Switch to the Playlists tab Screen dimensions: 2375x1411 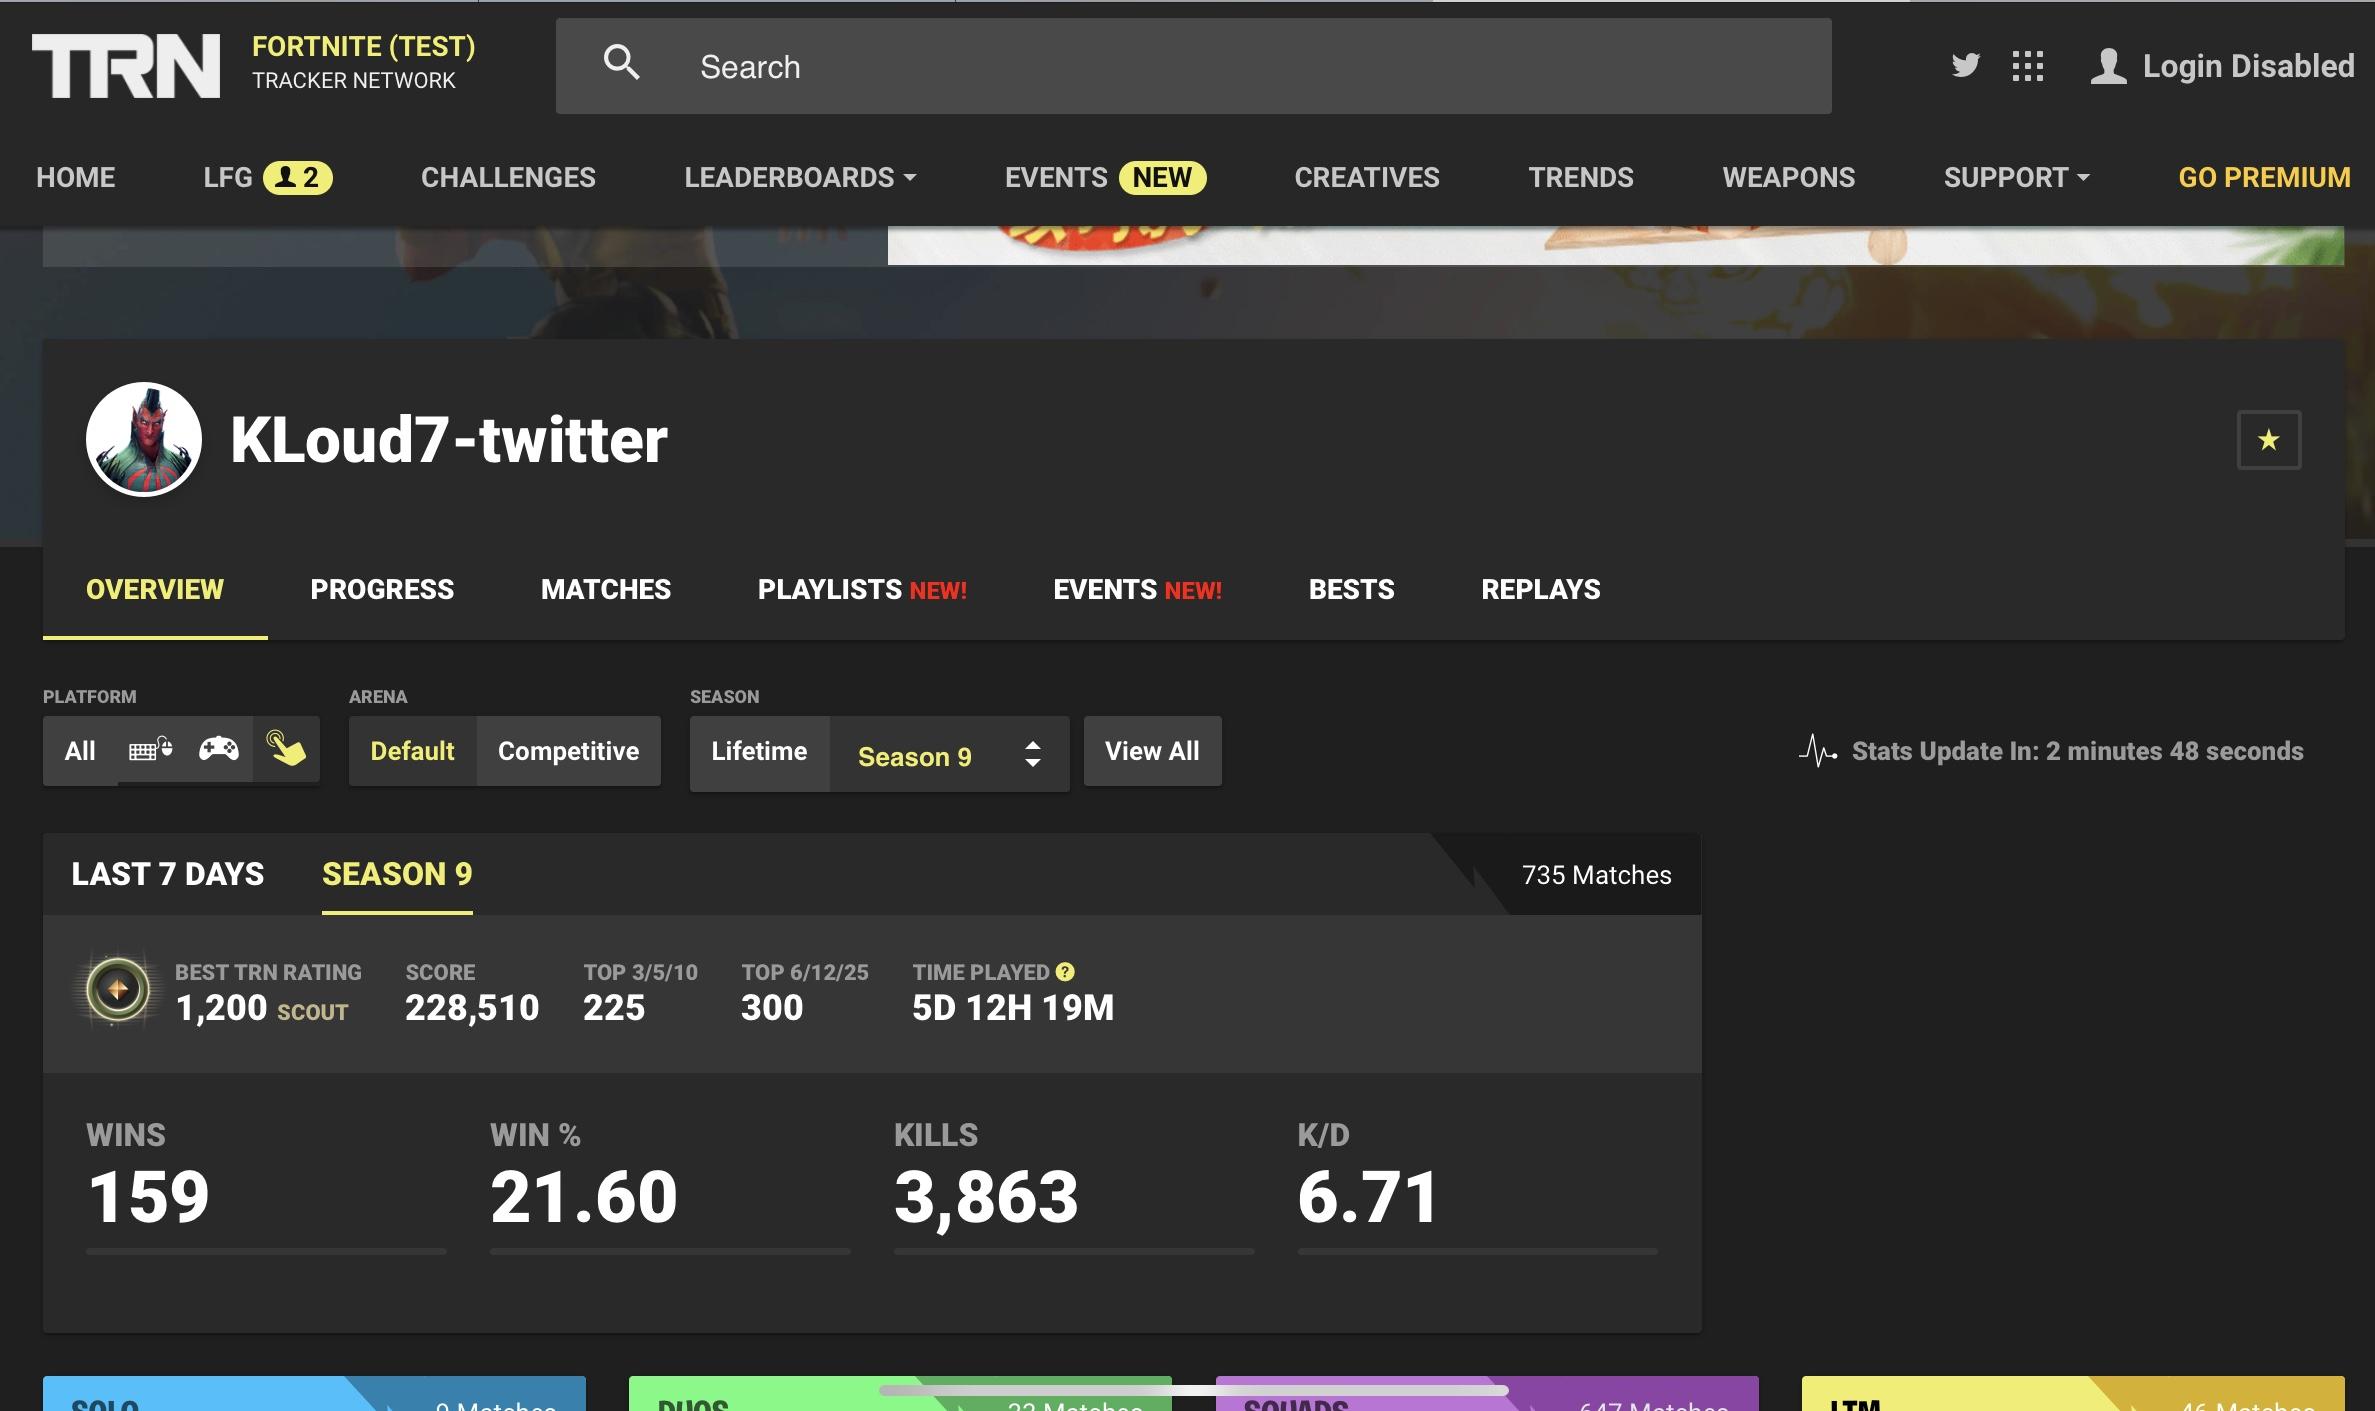pyautogui.click(x=862, y=589)
